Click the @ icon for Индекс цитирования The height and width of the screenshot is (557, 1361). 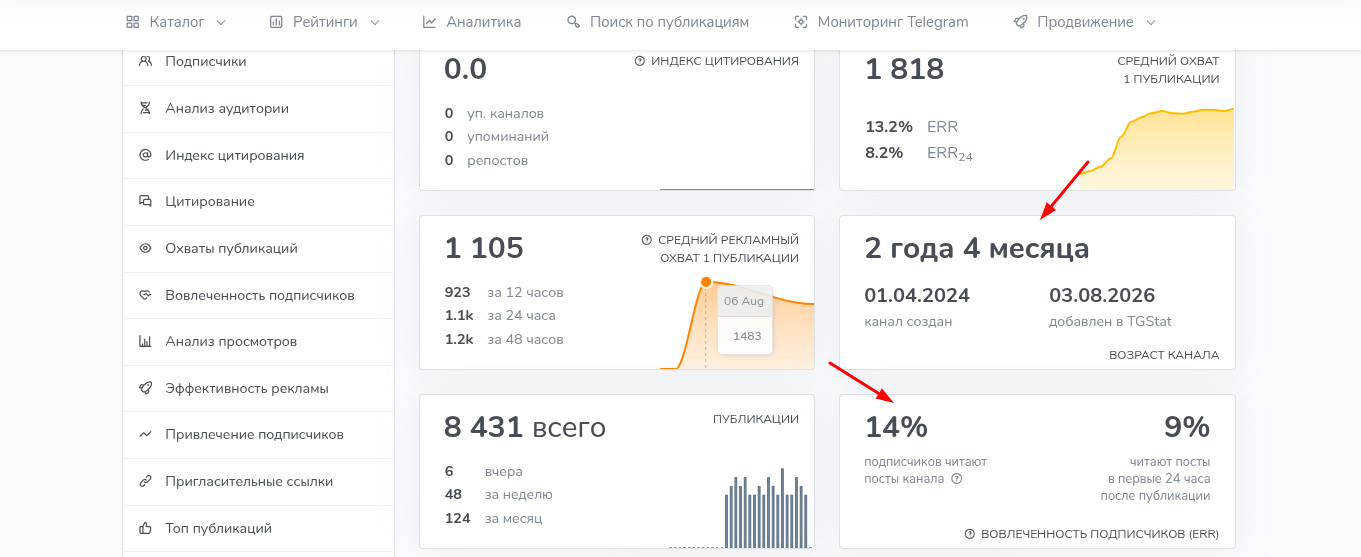(x=145, y=155)
